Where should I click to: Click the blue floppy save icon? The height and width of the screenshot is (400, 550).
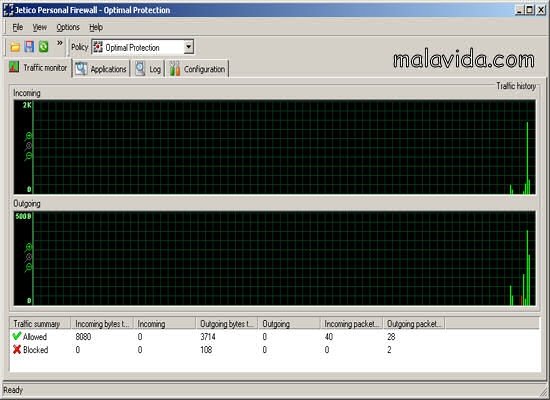(x=29, y=47)
